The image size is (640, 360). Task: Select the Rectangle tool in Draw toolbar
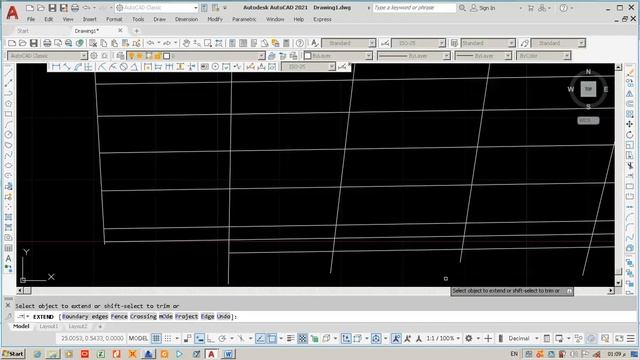click(8, 114)
